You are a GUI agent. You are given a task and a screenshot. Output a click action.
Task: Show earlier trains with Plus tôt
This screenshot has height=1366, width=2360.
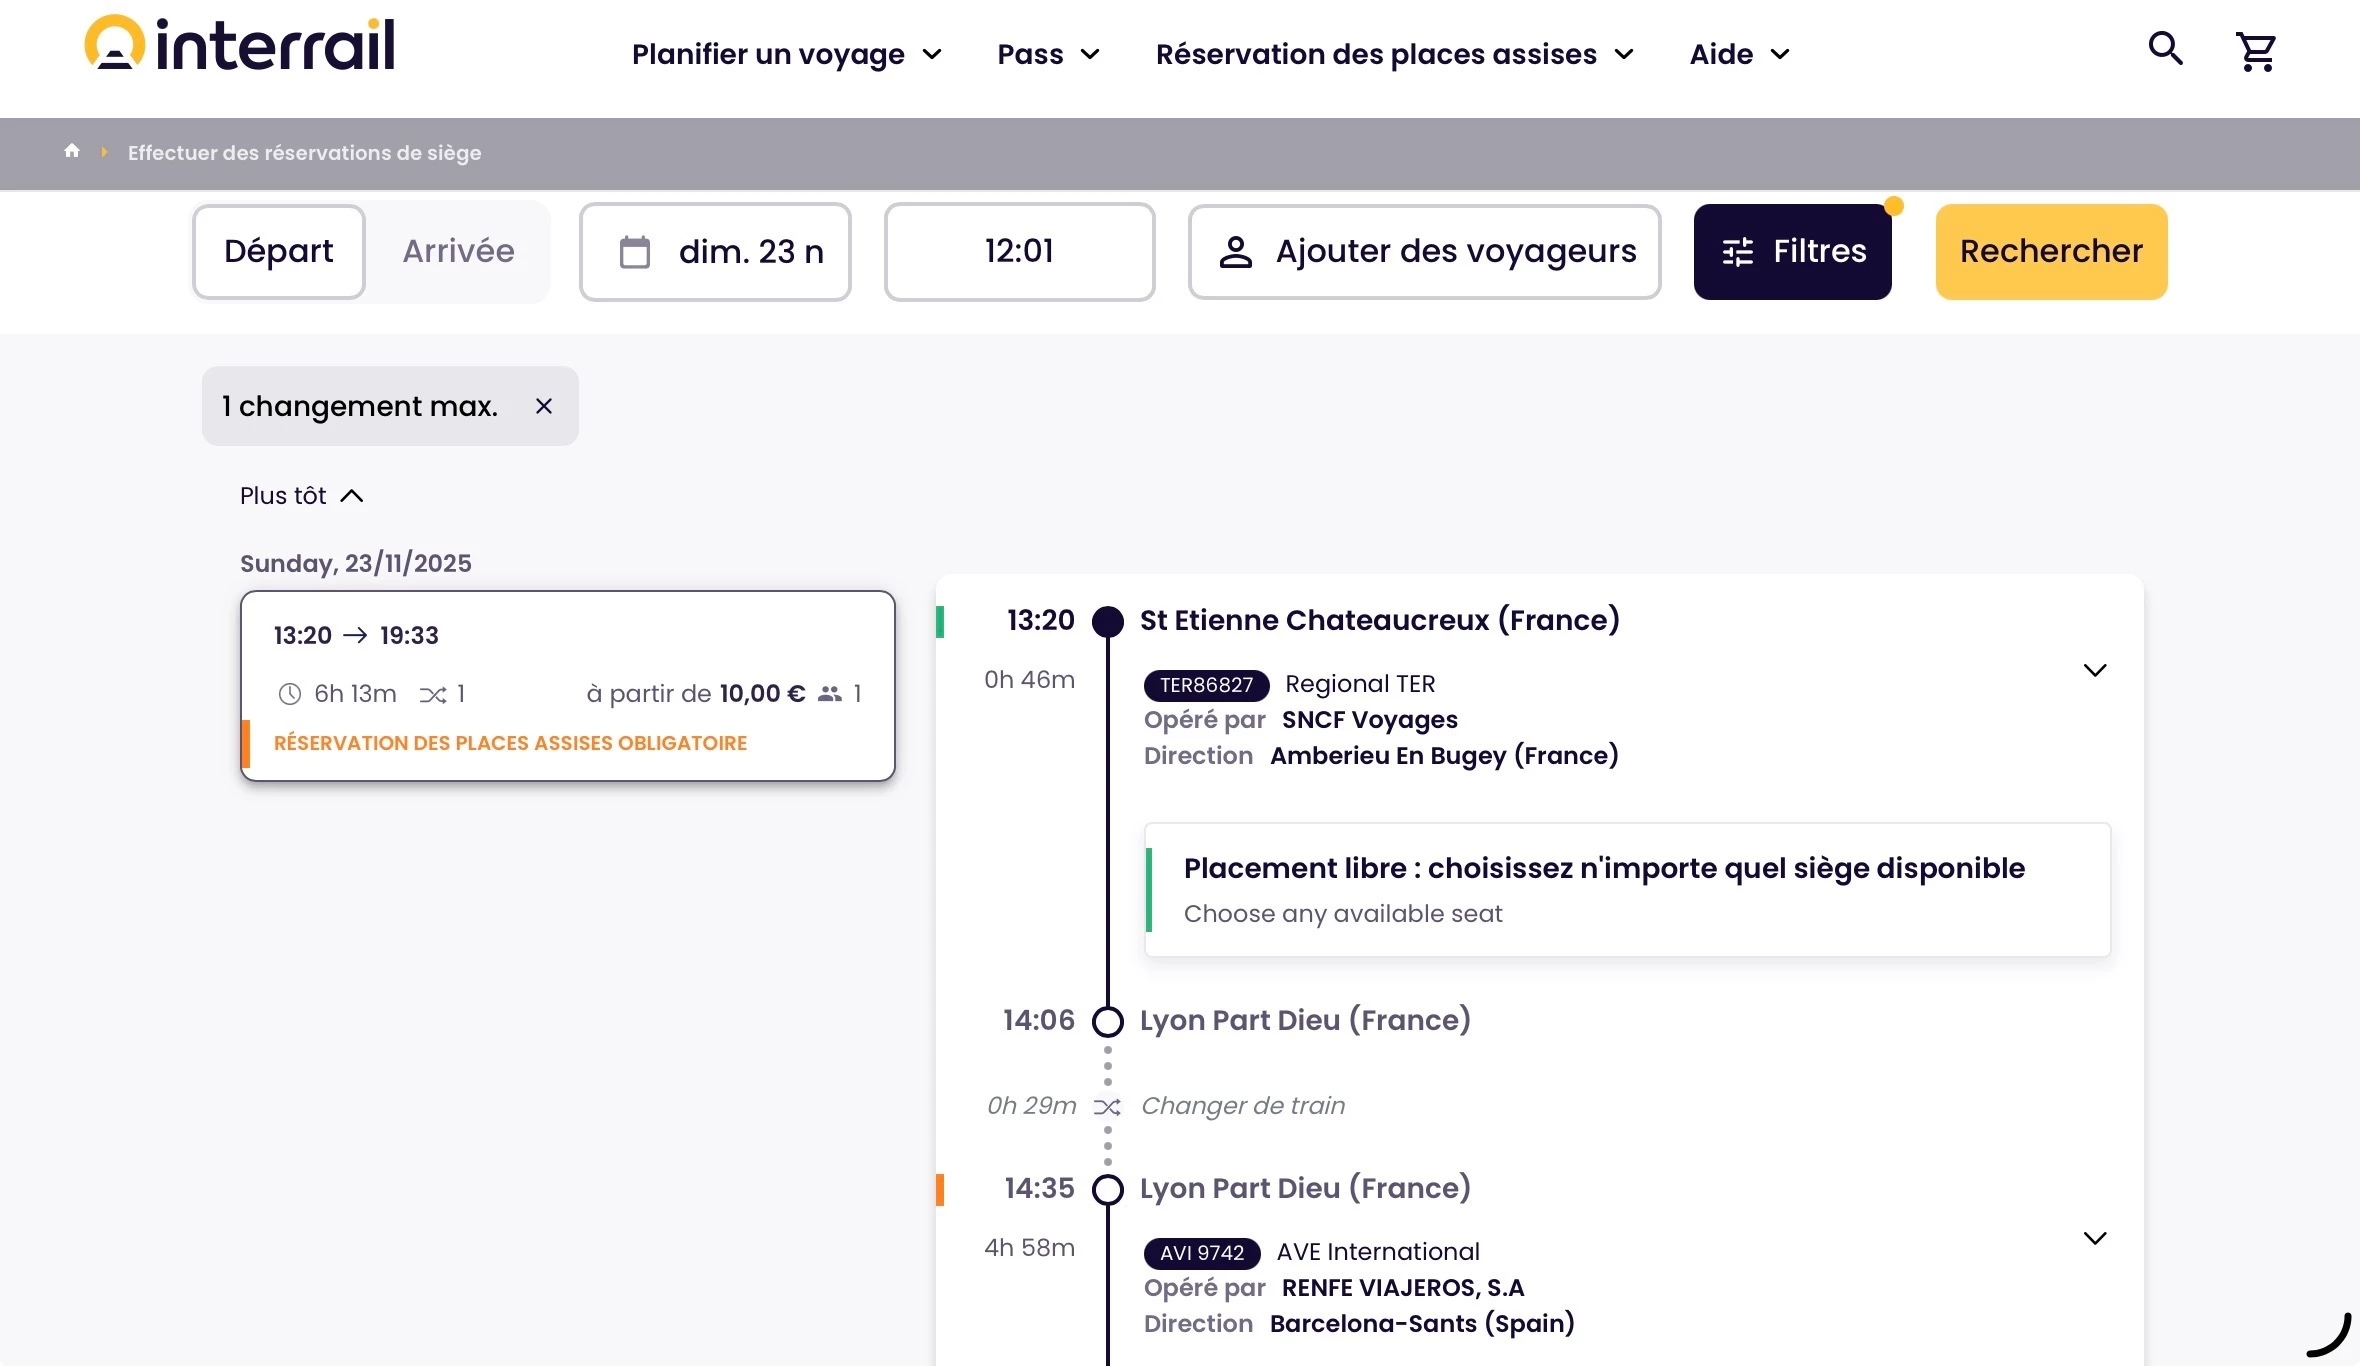301,496
